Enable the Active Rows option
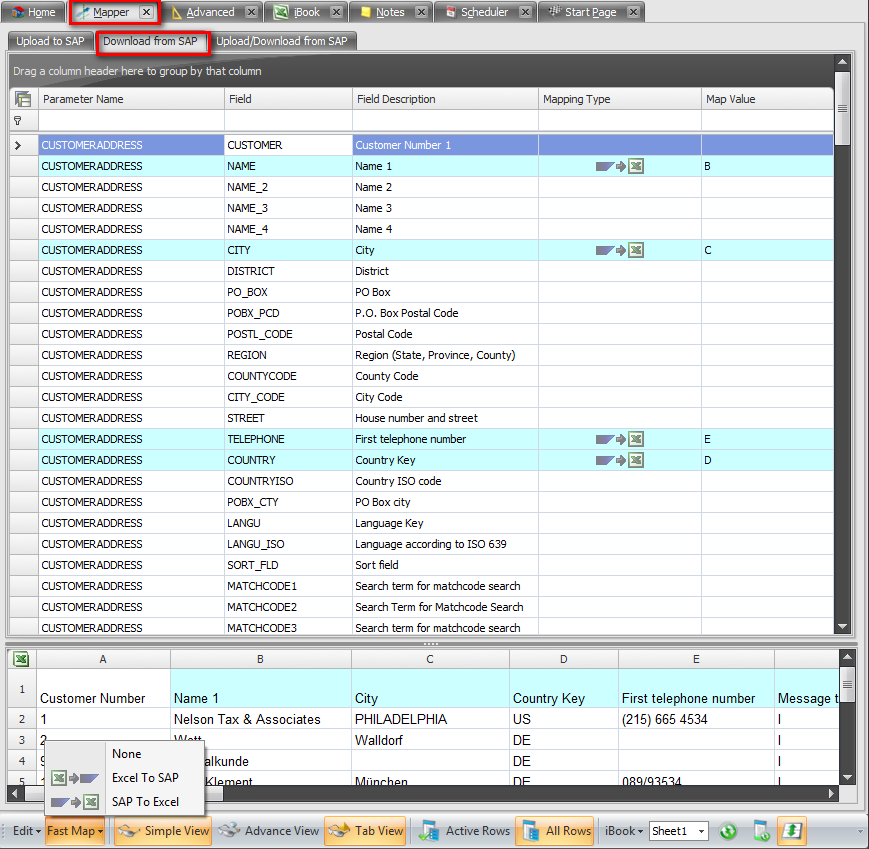Viewport: 869px width, 849px height. 465,831
